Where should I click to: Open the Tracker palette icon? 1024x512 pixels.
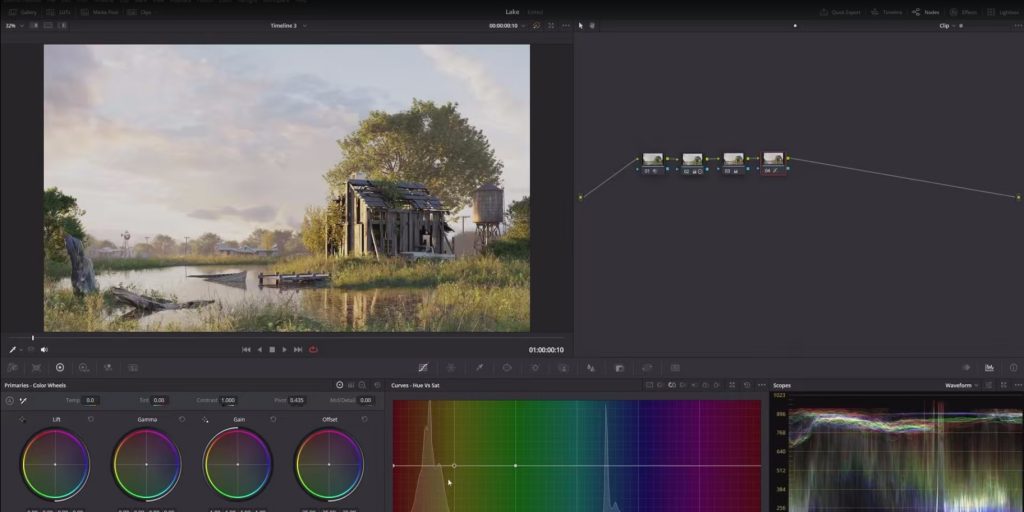[x=535, y=368]
